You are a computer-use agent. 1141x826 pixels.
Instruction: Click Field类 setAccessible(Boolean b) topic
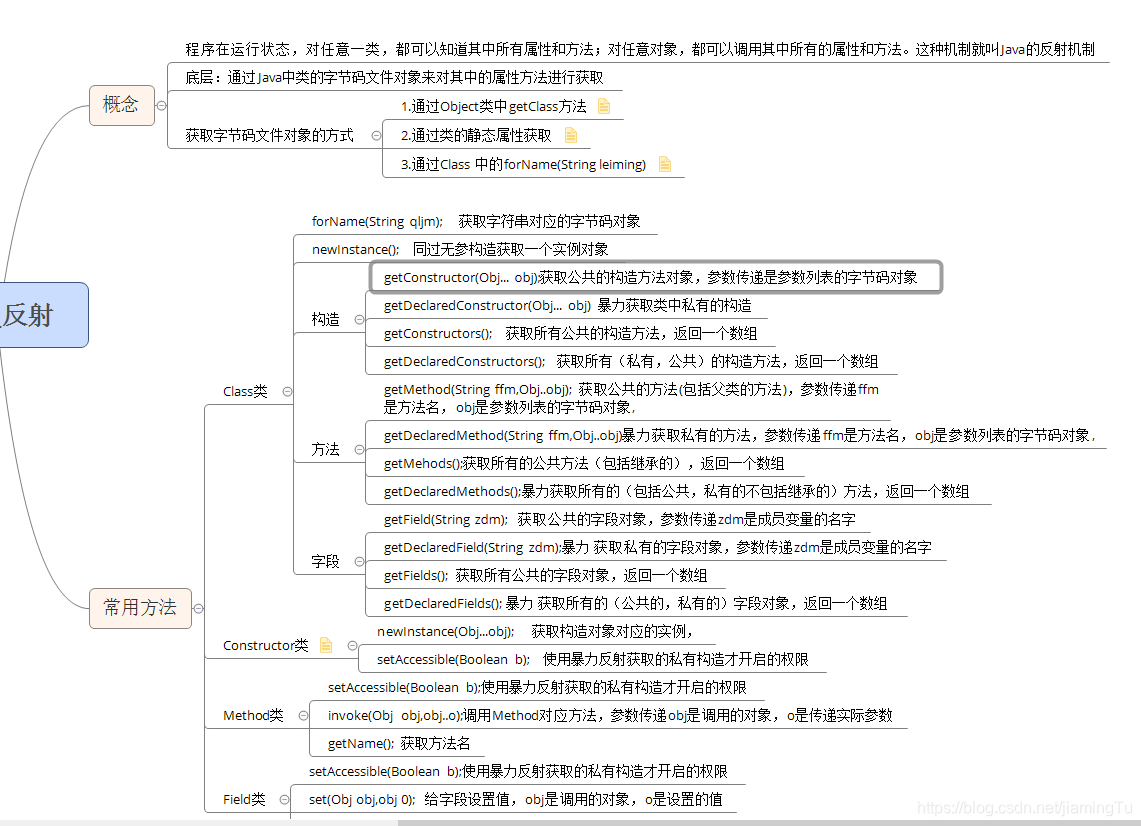click(x=518, y=771)
